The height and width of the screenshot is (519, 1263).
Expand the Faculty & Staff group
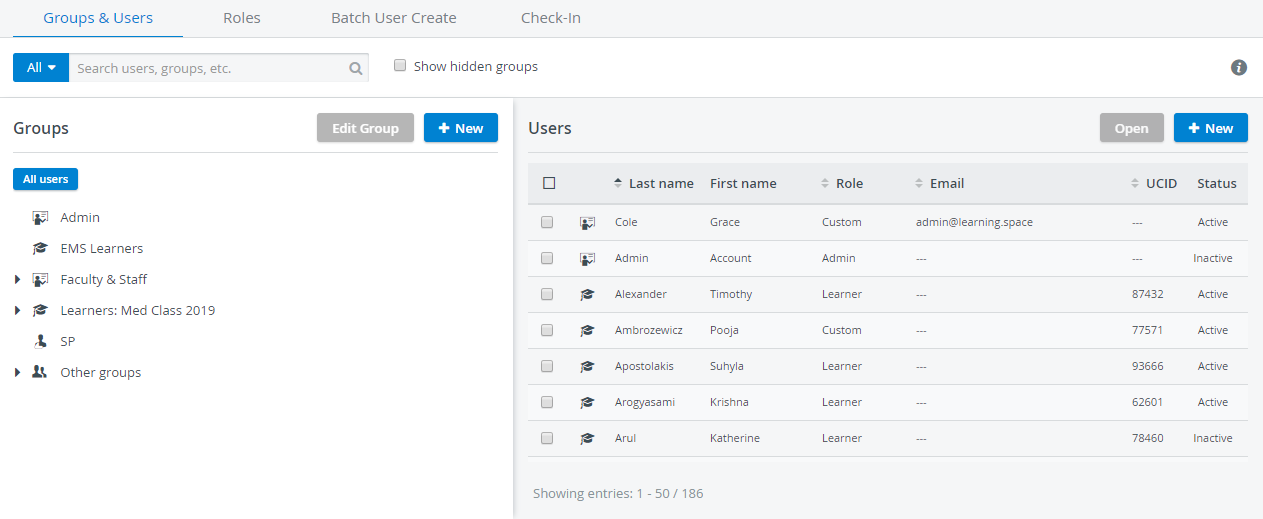pyautogui.click(x=18, y=280)
